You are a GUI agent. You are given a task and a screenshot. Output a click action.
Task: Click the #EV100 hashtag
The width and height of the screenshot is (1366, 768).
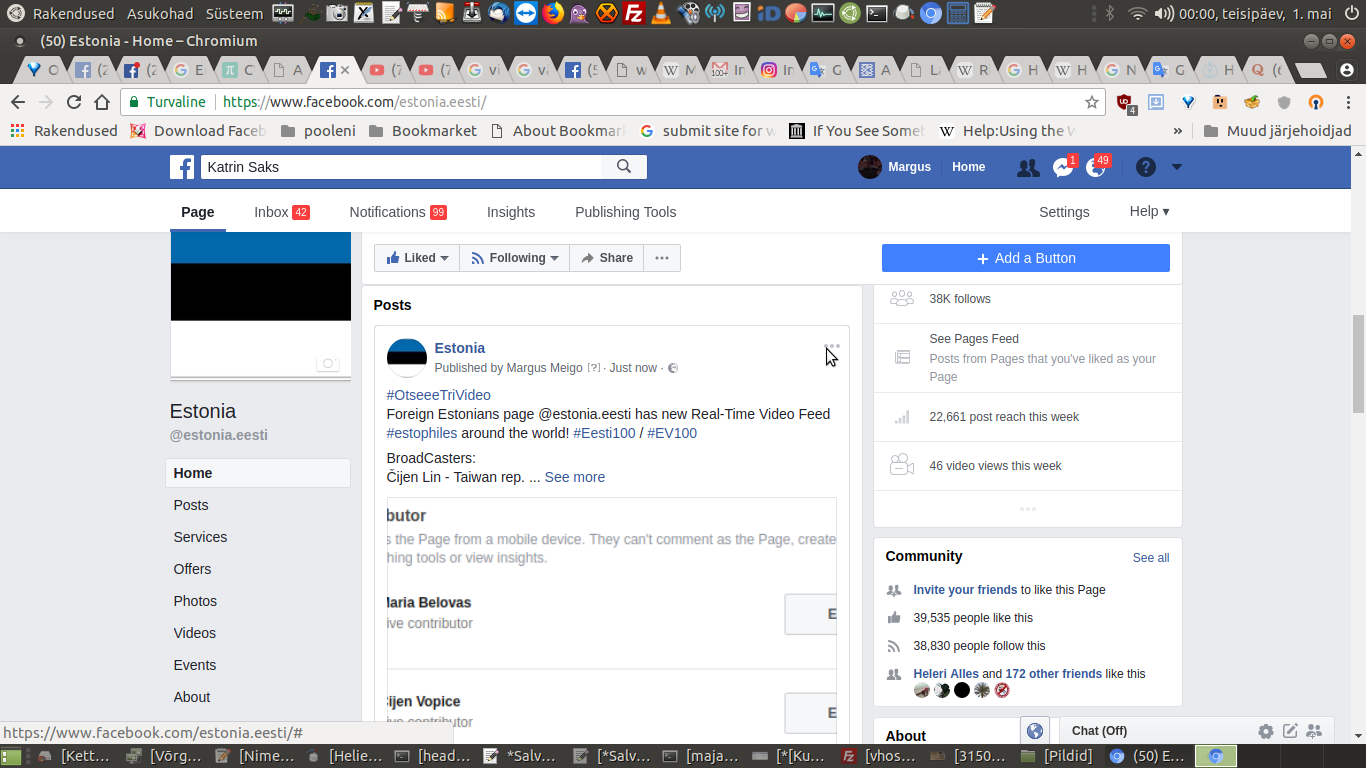click(672, 433)
